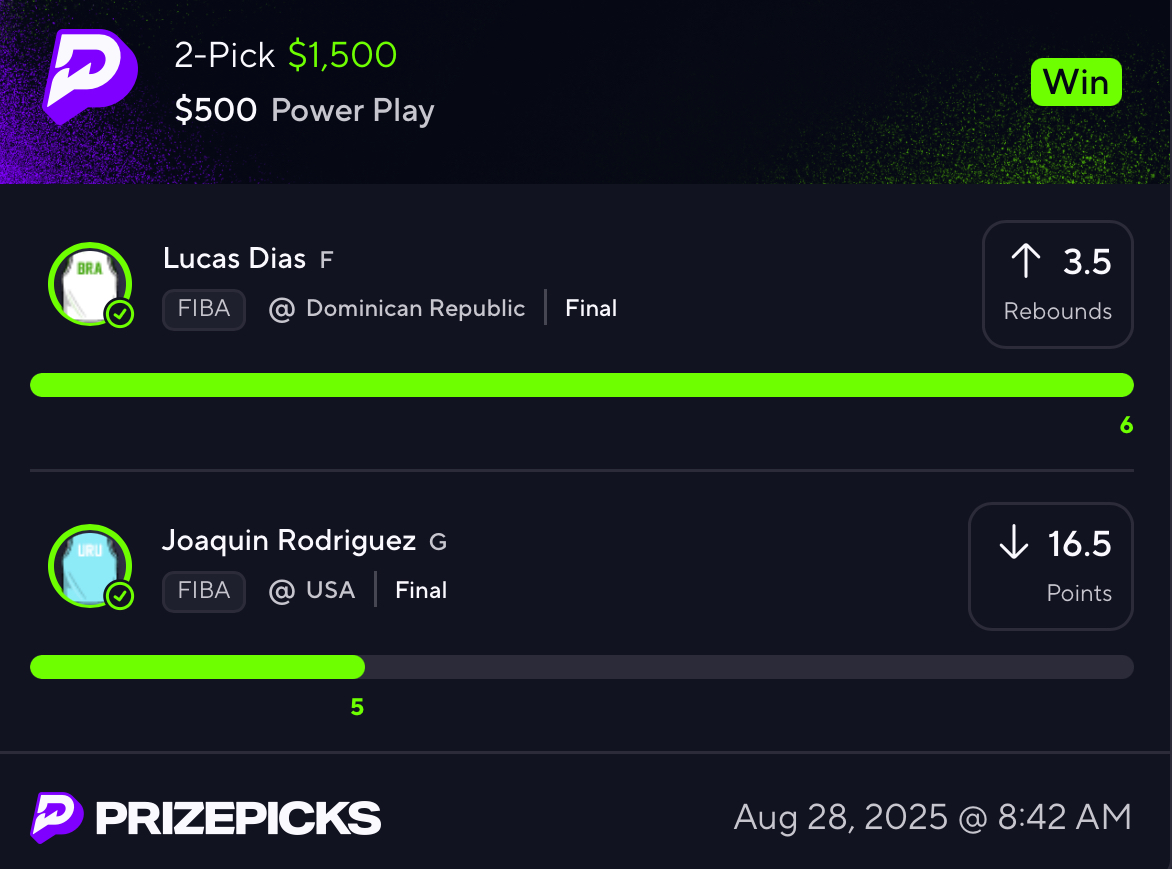This screenshot has width=1172, height=869.
Task: Click the PRIZEPICKS wordmark in footer
Action: pyautogui.click(x=238, y=818)
